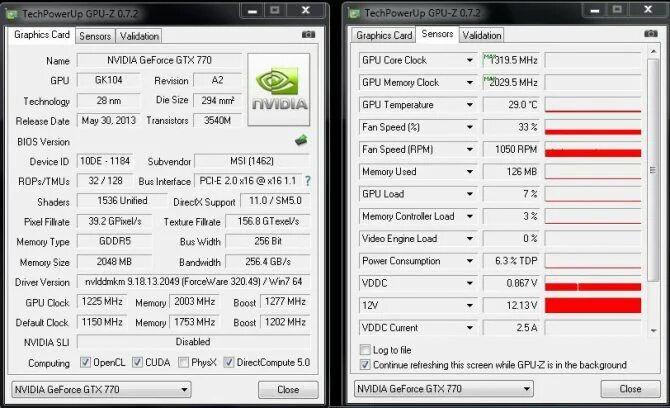This screenshot has height=408, width=670.
Task: Open Fan Speed (RPM) sensor dropdown
Action: 470,149
